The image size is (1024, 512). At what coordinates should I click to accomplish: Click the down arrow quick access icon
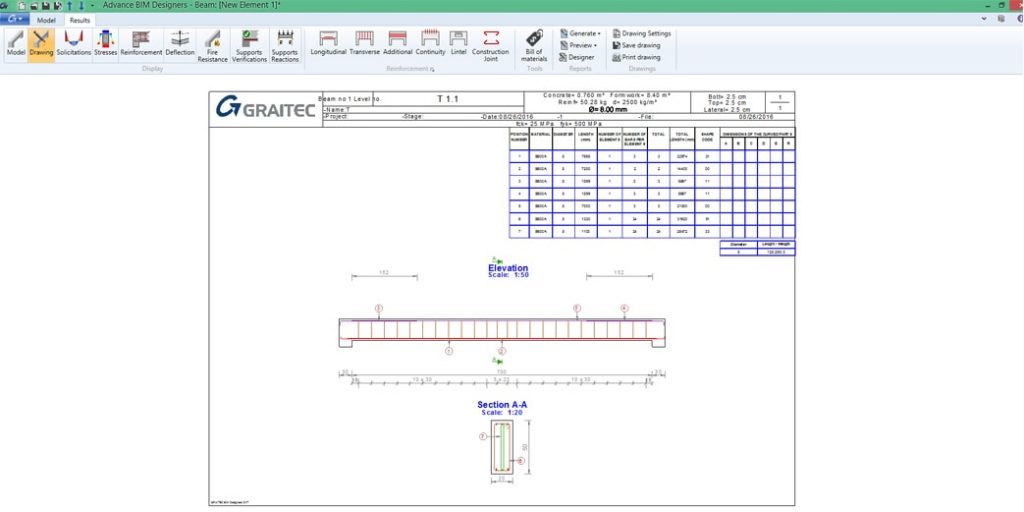[x=81, y=5]
